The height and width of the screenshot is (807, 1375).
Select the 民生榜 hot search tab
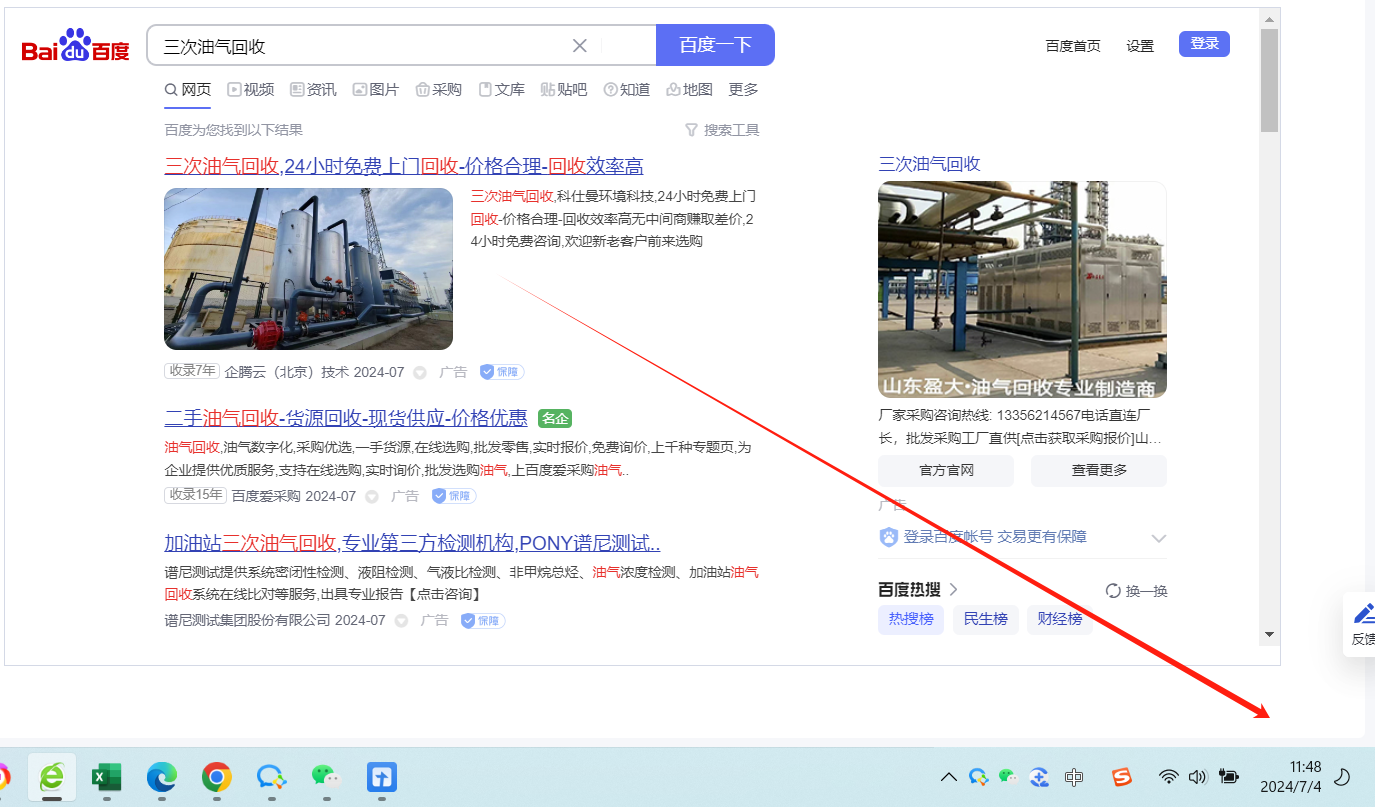click(985, 619)
